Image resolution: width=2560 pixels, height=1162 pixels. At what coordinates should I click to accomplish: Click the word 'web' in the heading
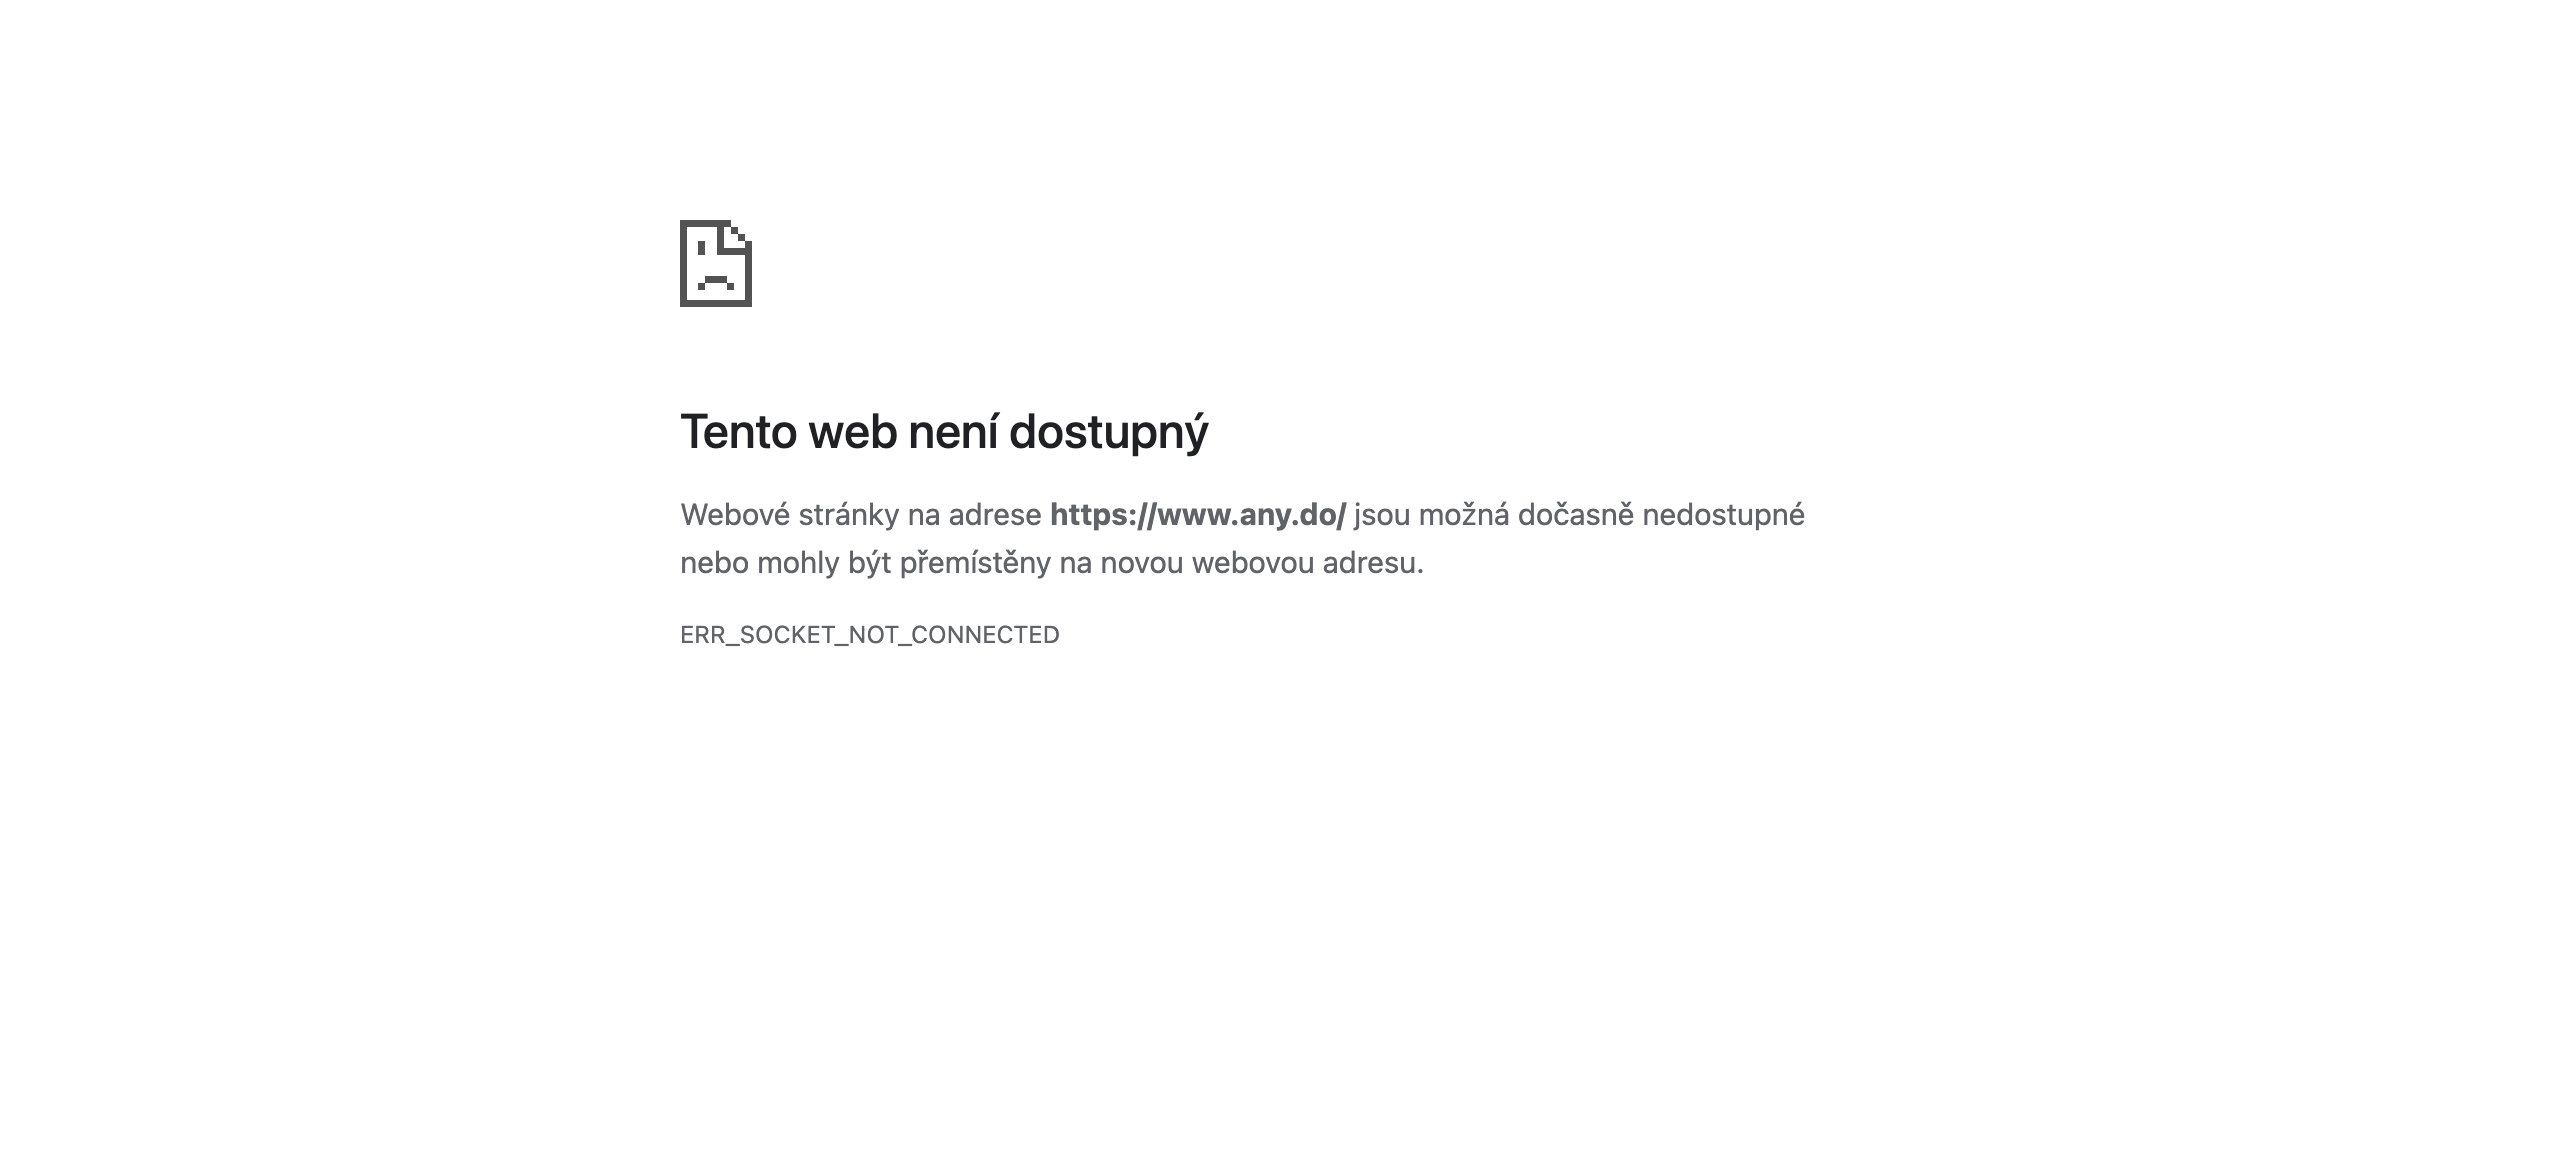(853, 432)
